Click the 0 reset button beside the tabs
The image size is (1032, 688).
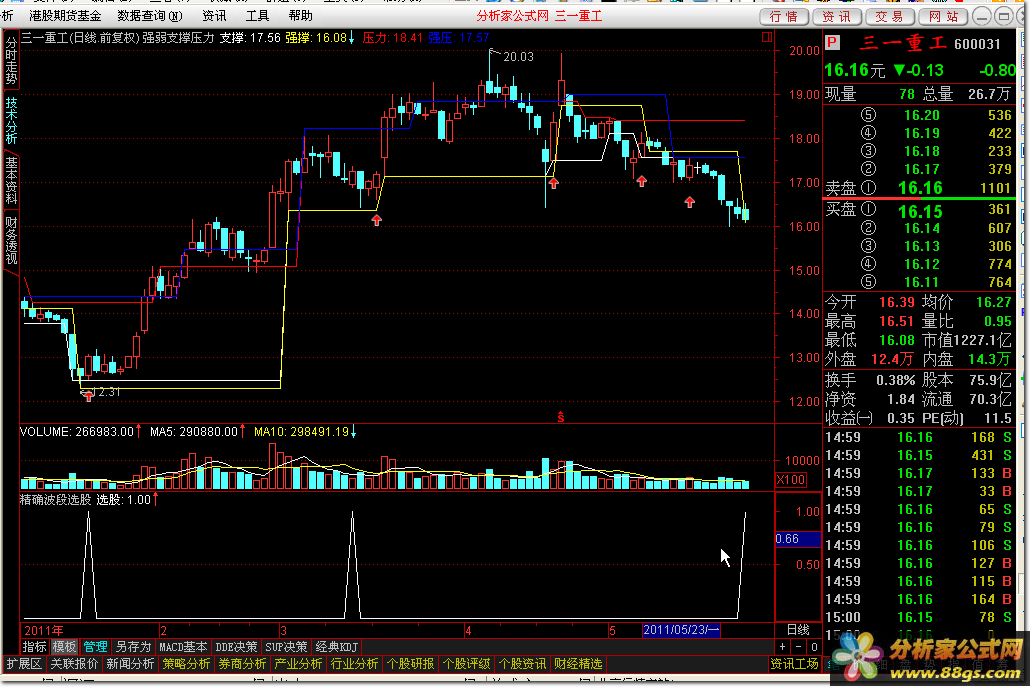tap(813, 647)
